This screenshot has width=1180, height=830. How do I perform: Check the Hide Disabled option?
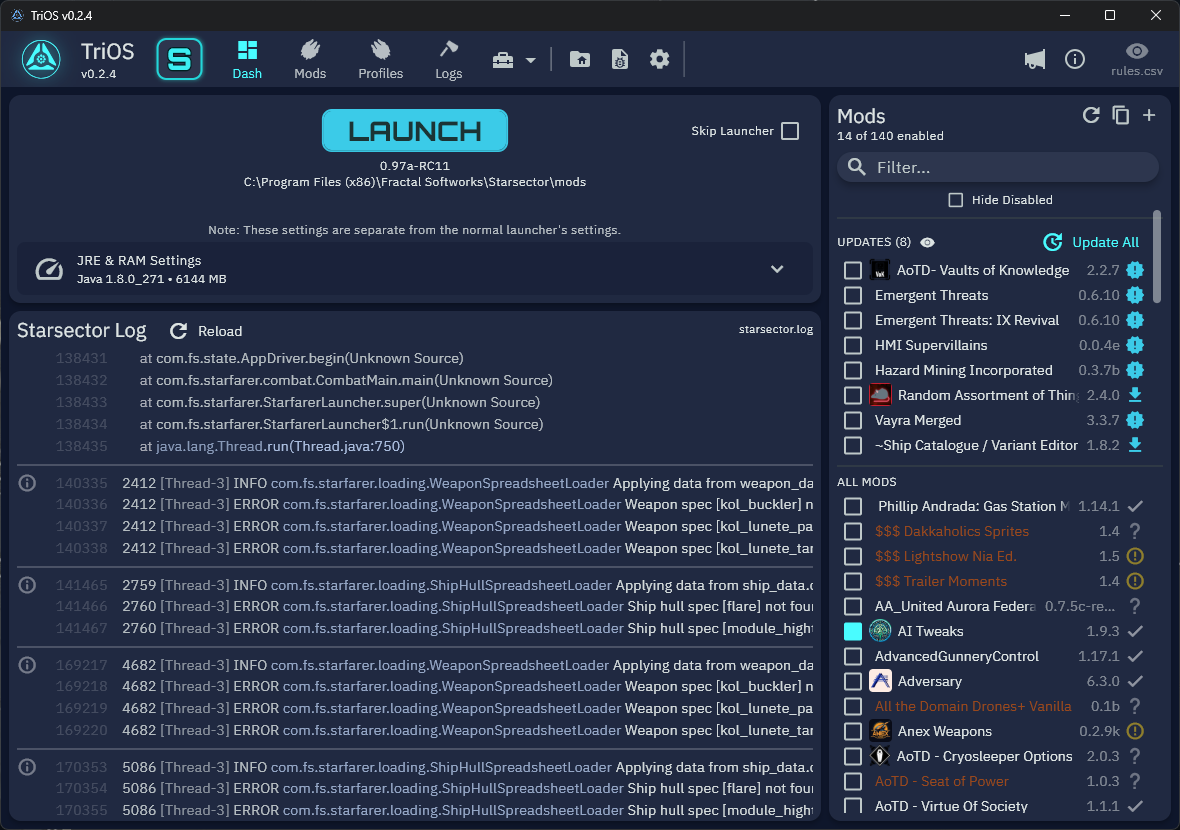pos(956,200)
